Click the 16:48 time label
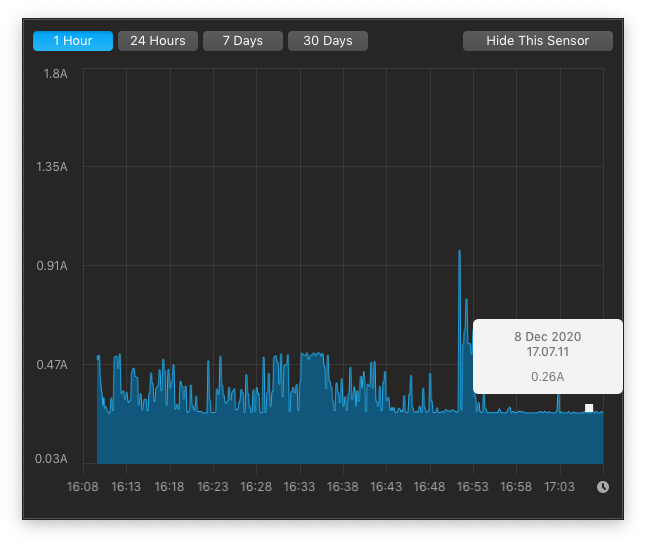 pos(429,487)
